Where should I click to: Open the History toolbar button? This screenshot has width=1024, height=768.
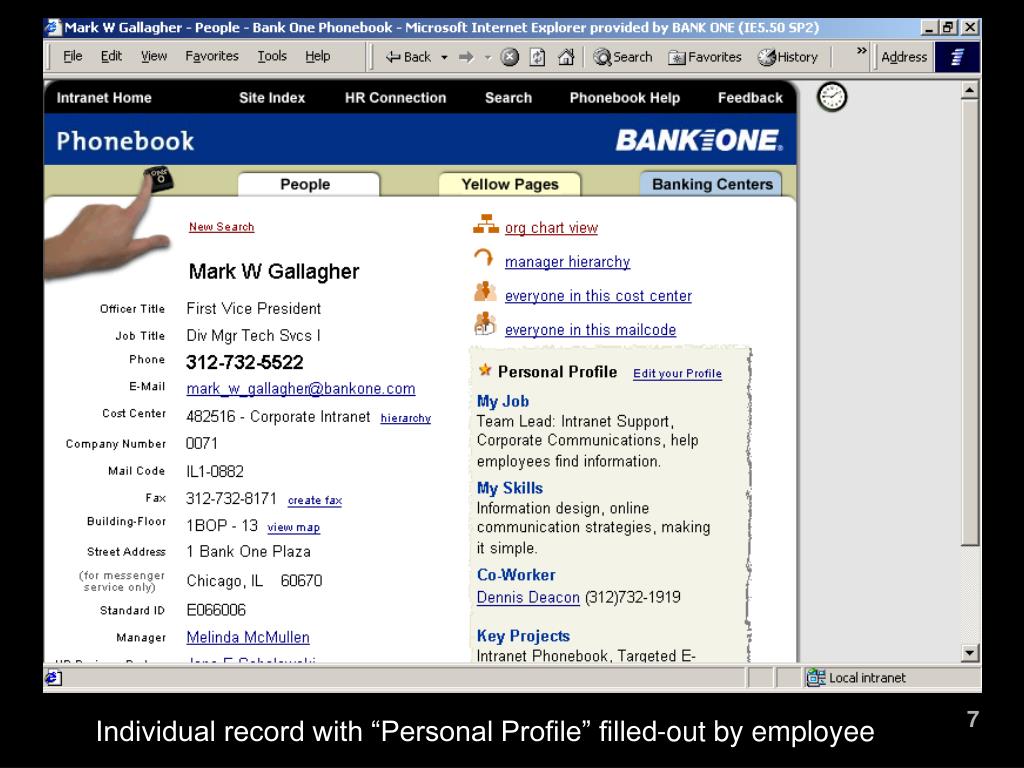click(788, 57)
